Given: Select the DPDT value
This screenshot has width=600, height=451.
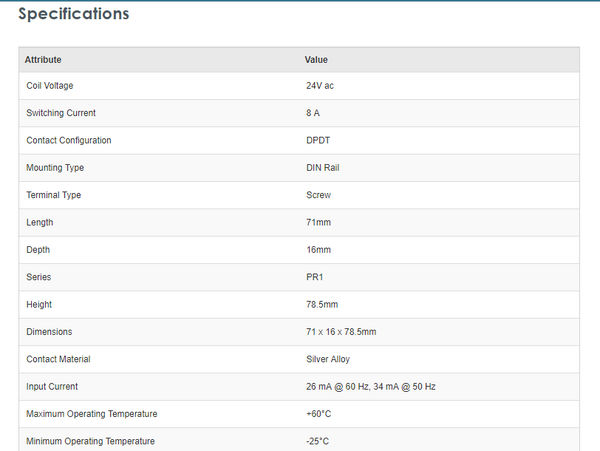Looking at the screenshot, I should click(318, 140).
